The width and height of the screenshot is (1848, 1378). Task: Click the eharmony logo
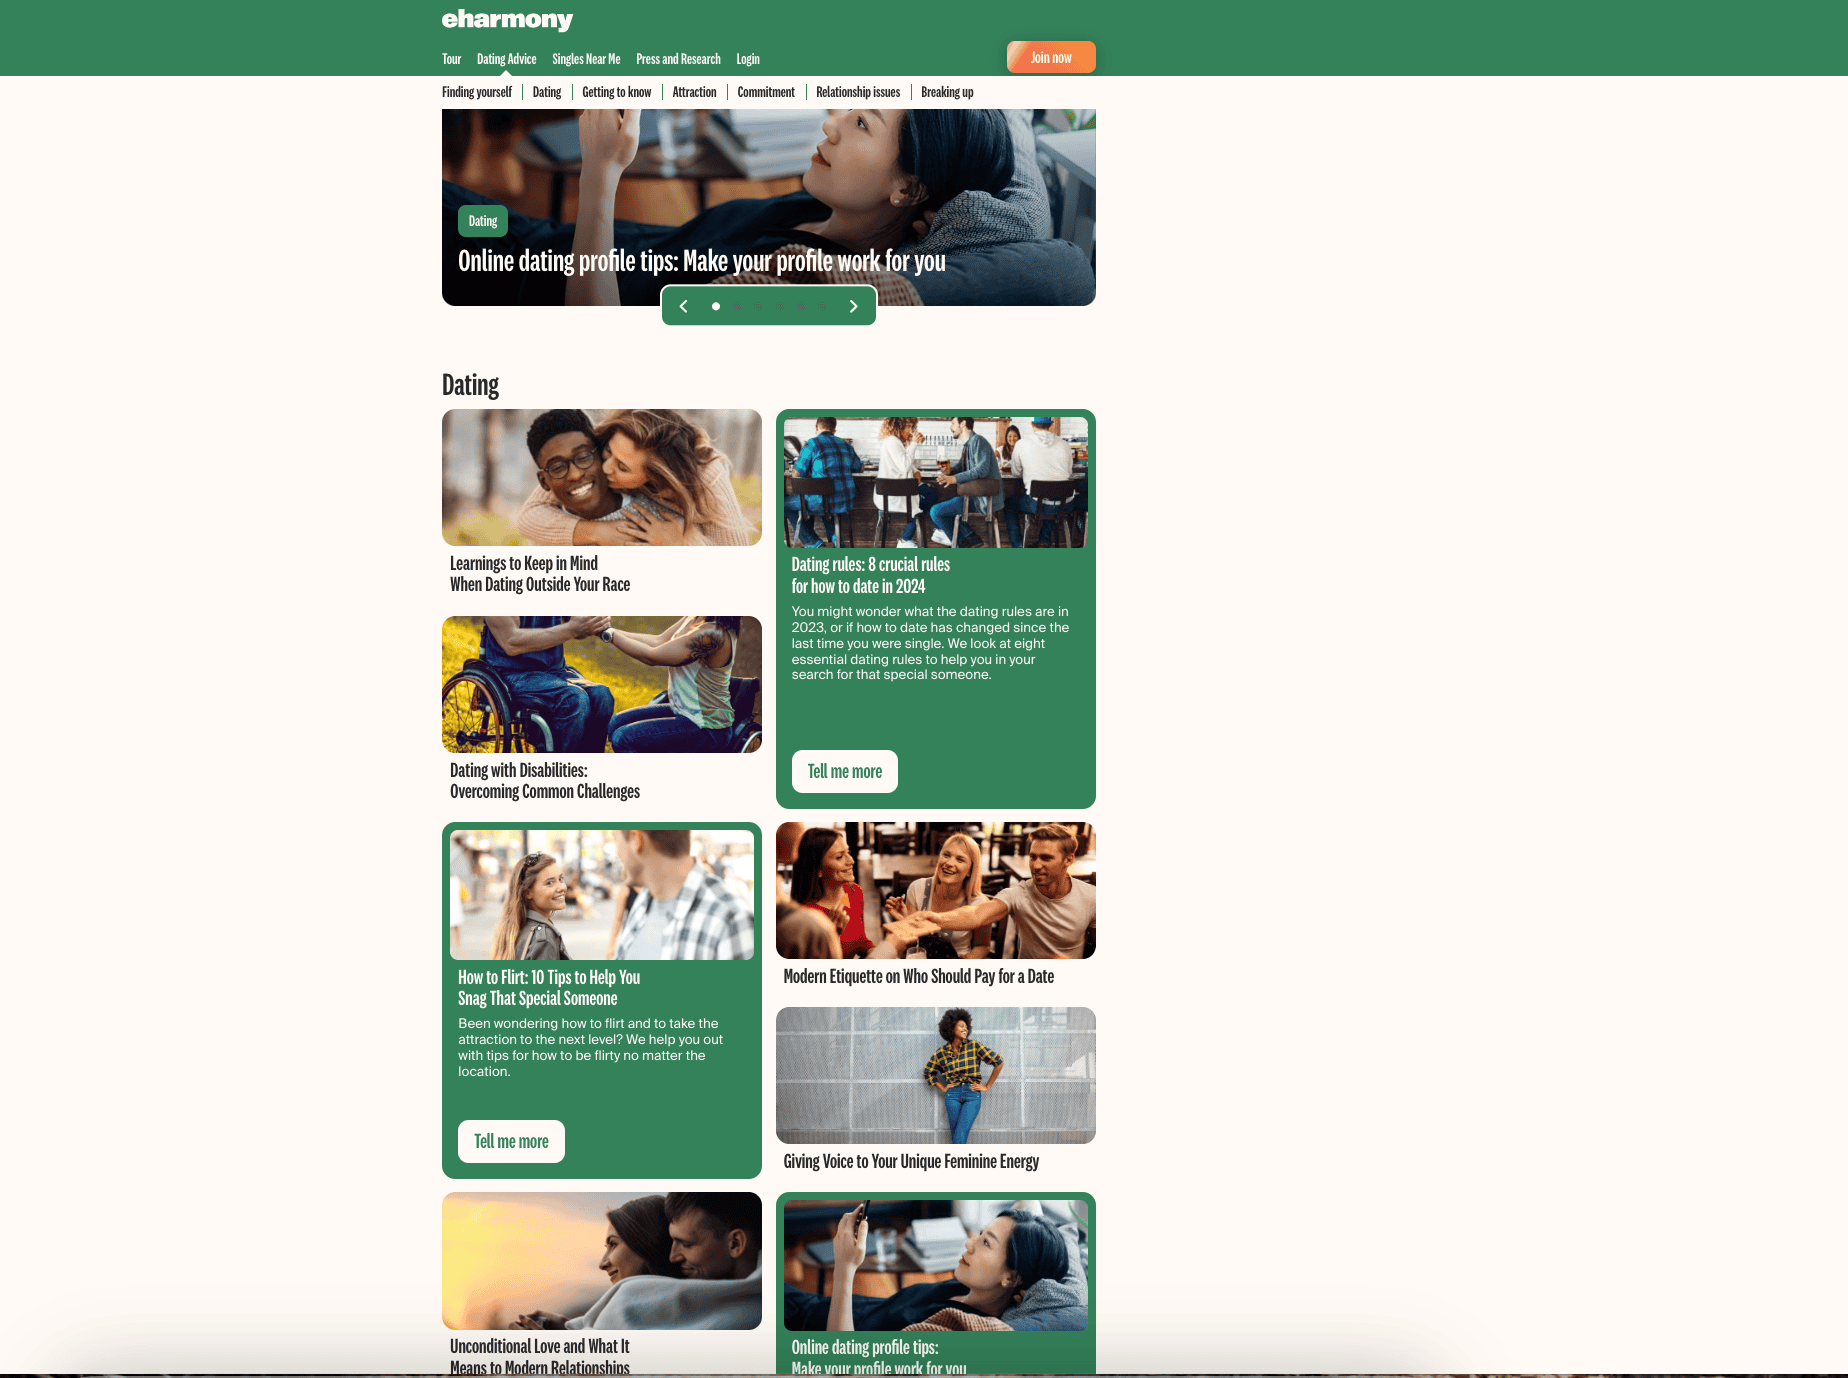[507, 20]
